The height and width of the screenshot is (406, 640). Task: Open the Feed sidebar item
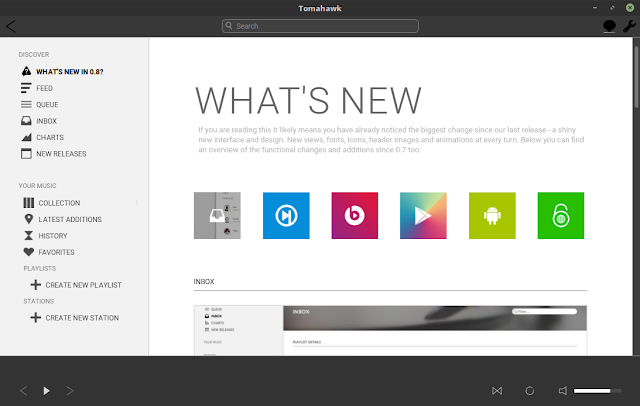(x=44, y=88)
